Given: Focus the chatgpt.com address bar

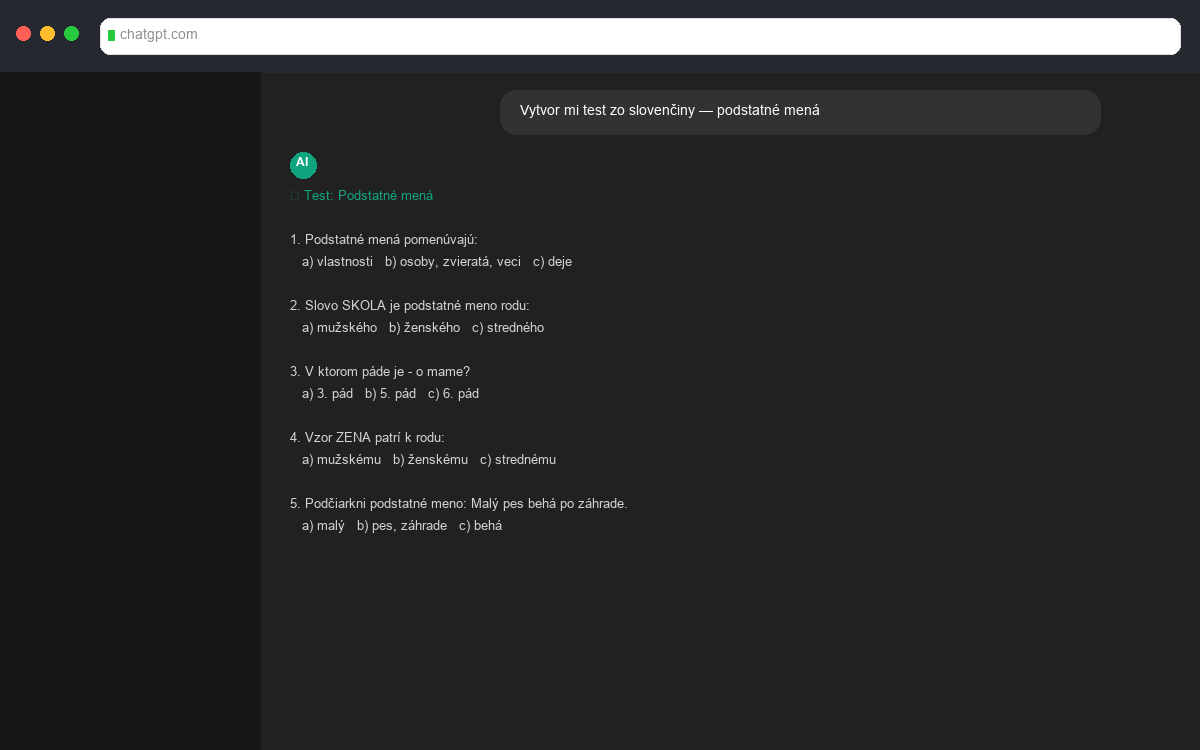Looking at the screenshot, I should point(640,35).
